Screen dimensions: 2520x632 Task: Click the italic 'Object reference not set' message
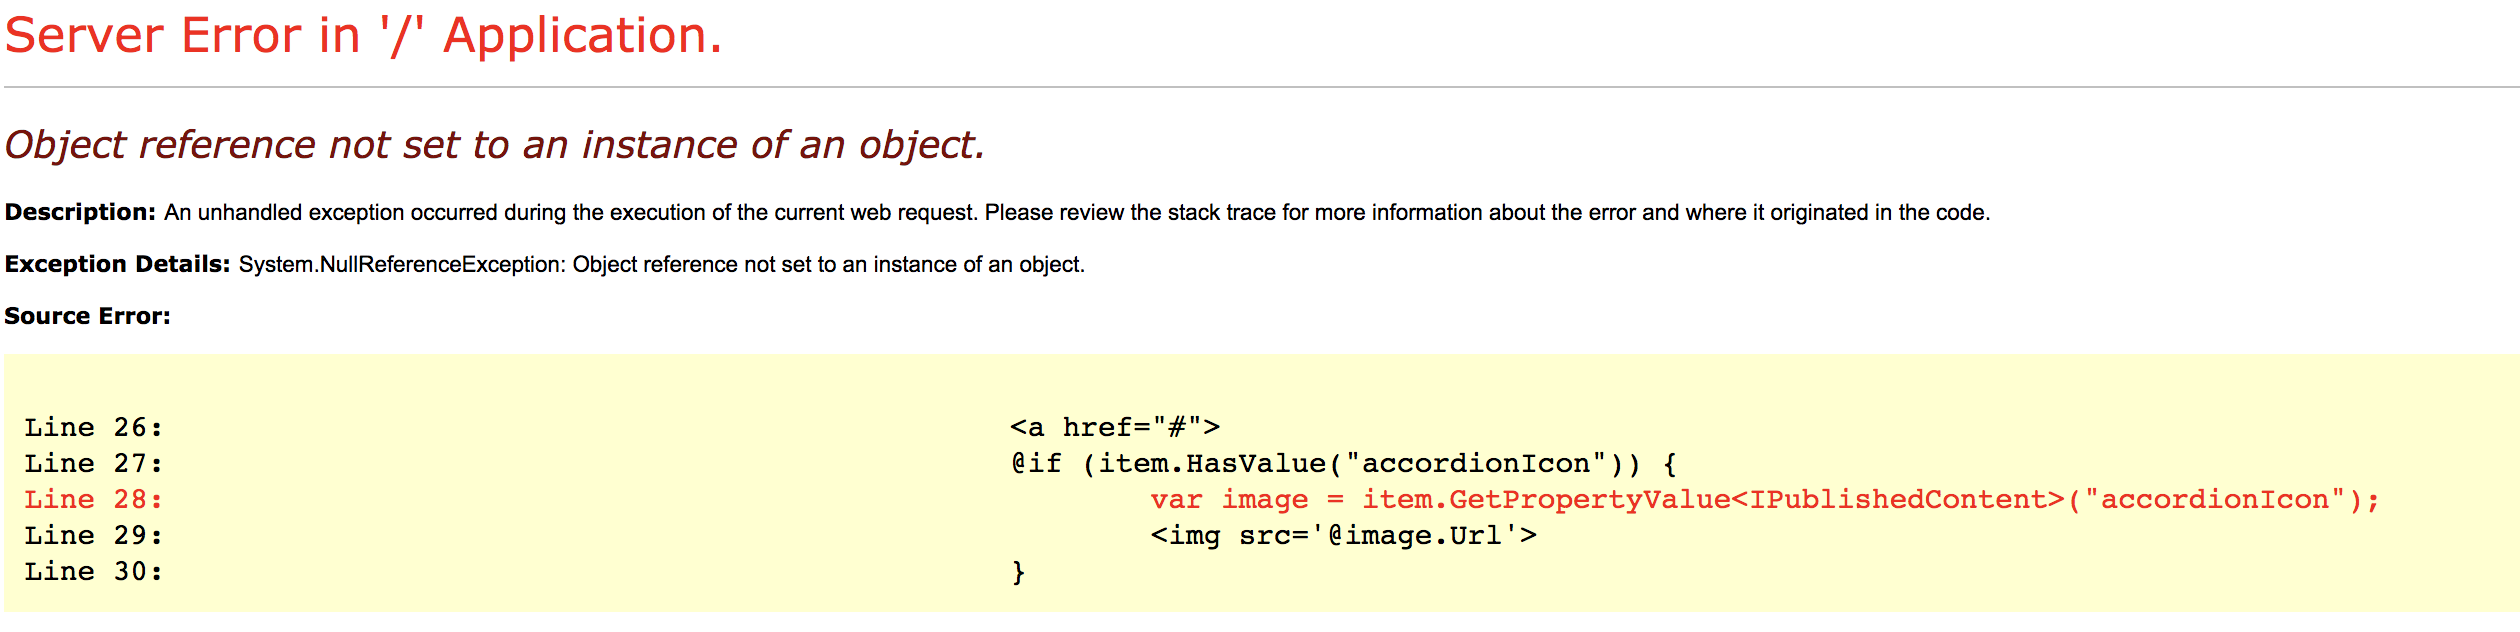(x=495, y=145)
